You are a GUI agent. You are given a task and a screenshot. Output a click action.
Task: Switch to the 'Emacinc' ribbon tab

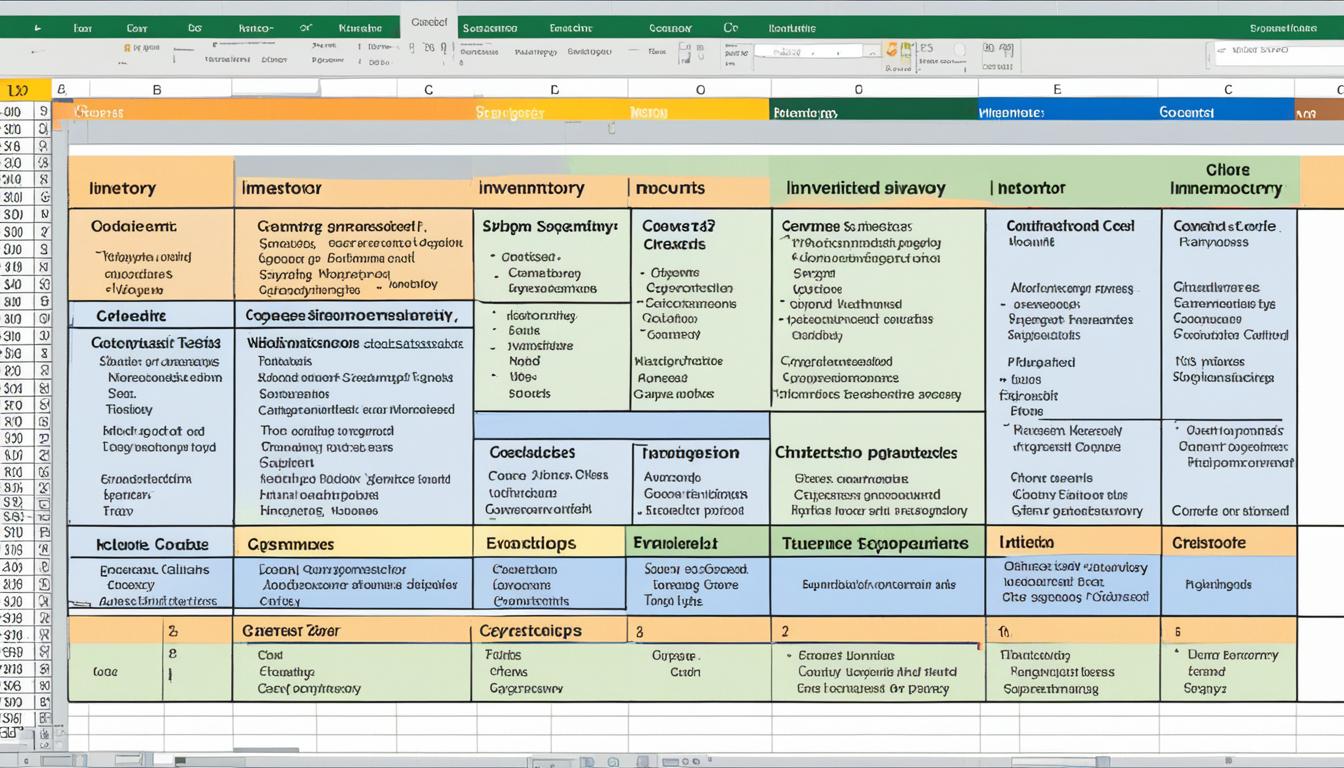tap(571, 28)
